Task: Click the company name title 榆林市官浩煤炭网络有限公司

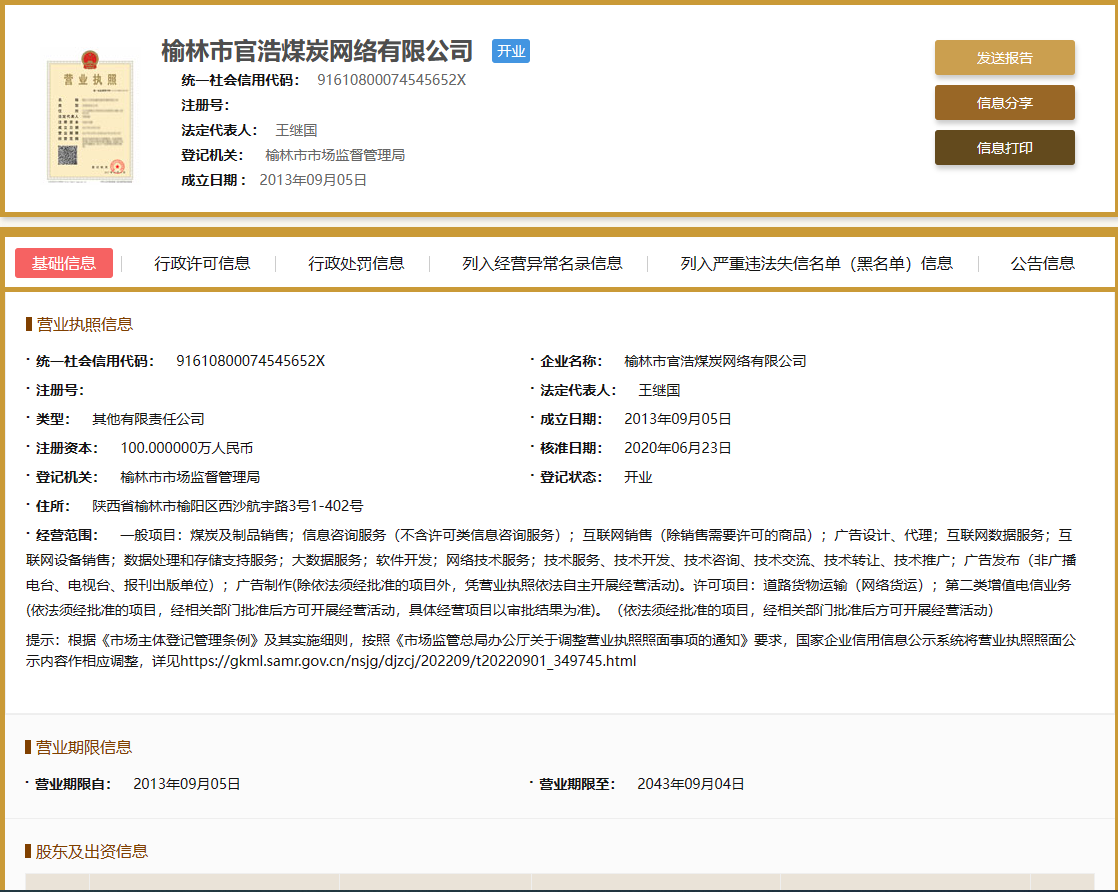Action: (x=317, y=51)
